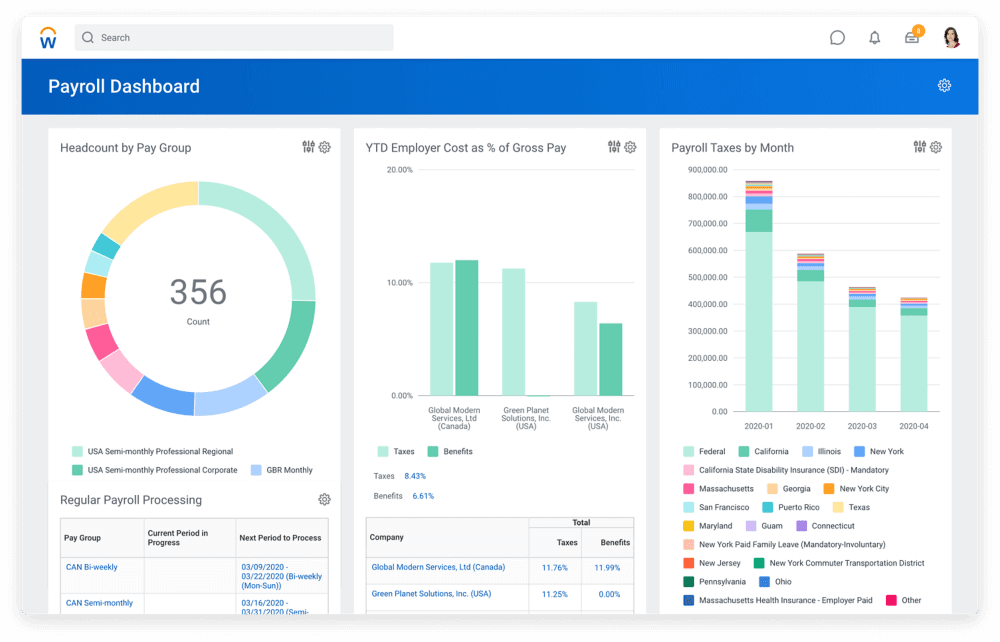Screen dimensions: 1000x642
Task: Toggle Guam legend swatch
Action: 751,526
